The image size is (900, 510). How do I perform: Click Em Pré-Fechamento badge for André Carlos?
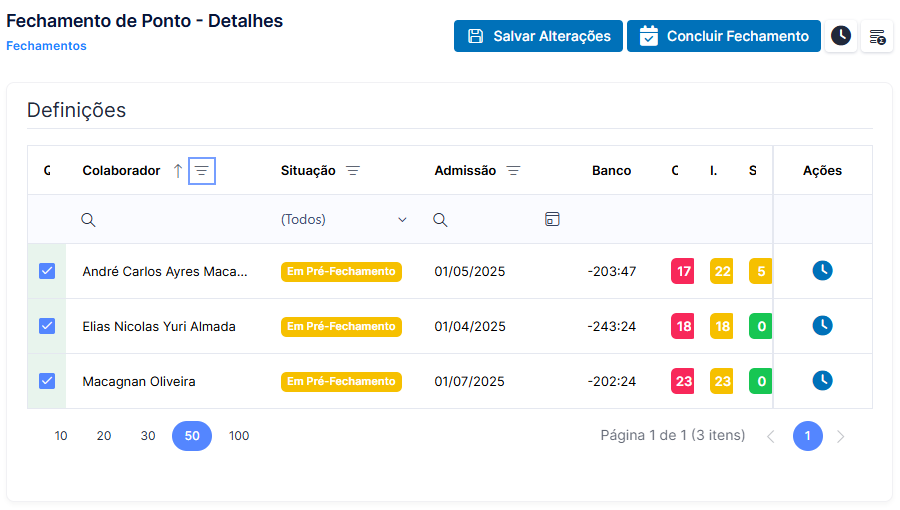click(341, 271)
